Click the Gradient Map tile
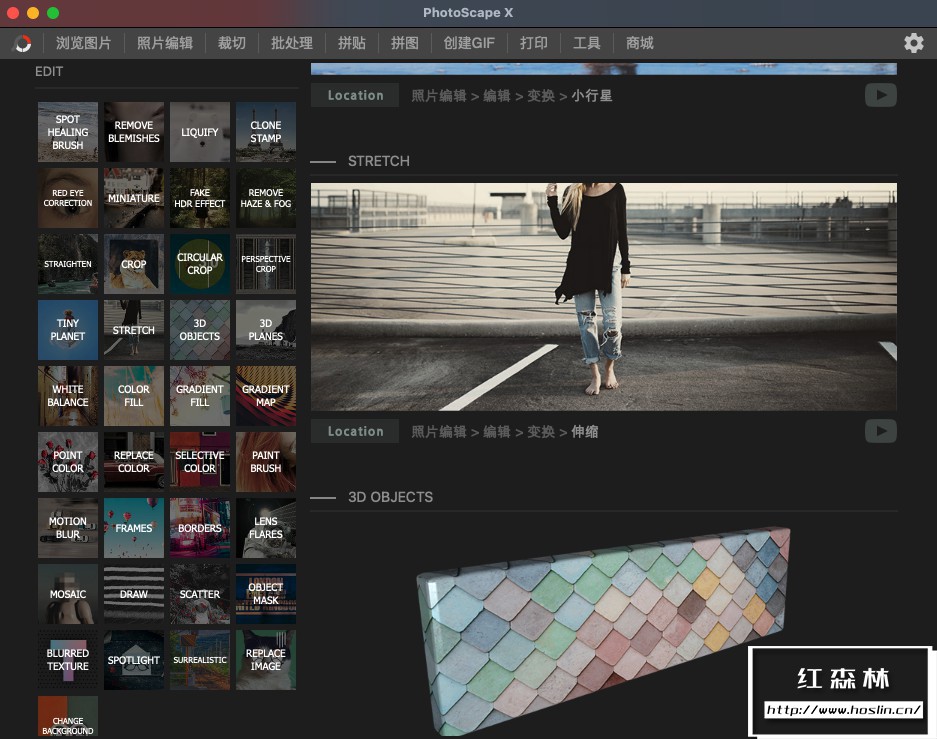This screenshot has height=739, width=937. 266,396
